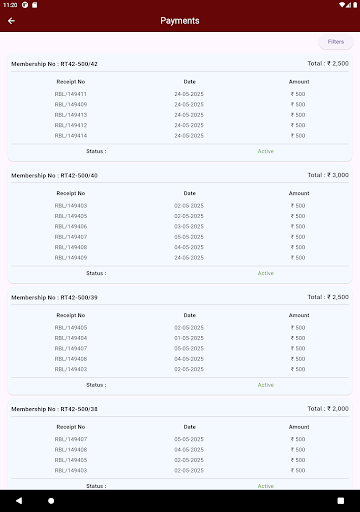Tap Receipt No column header in first card
Viewport: 360px width, 512px height.
[x=71, y=82]
